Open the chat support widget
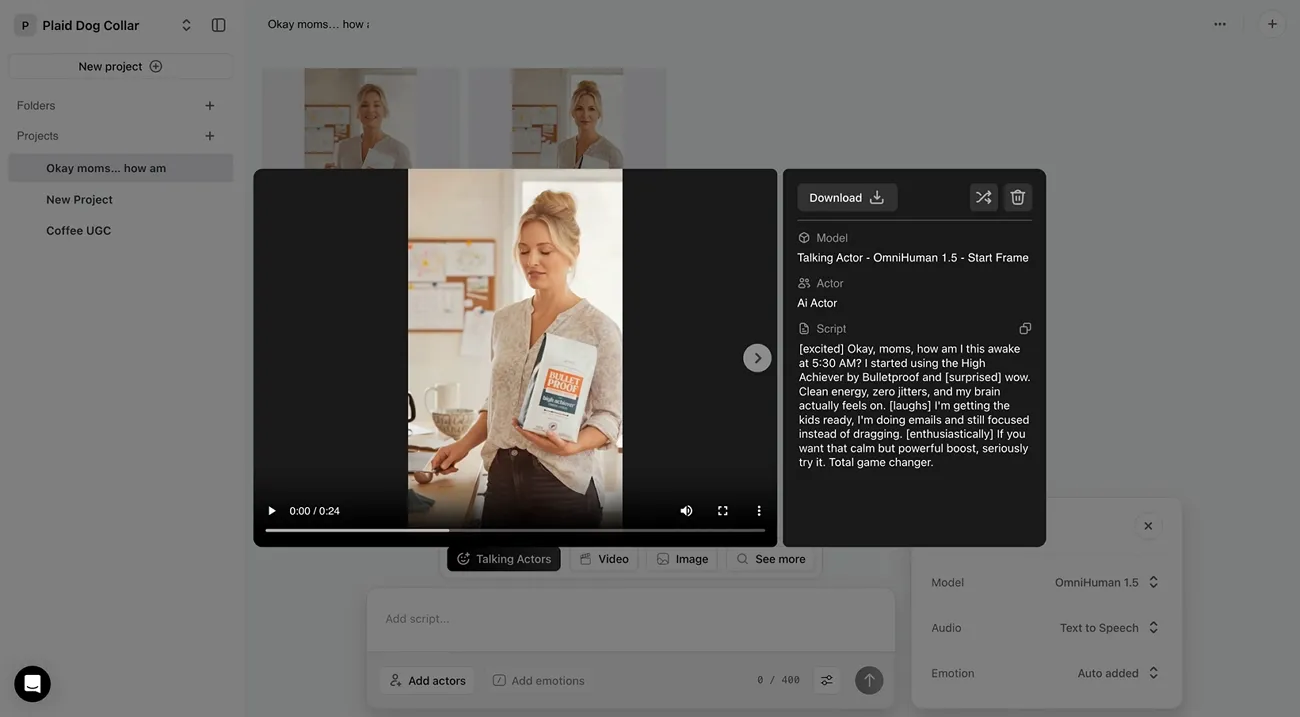Screen dimensions: 1300x717 [32, 684]
